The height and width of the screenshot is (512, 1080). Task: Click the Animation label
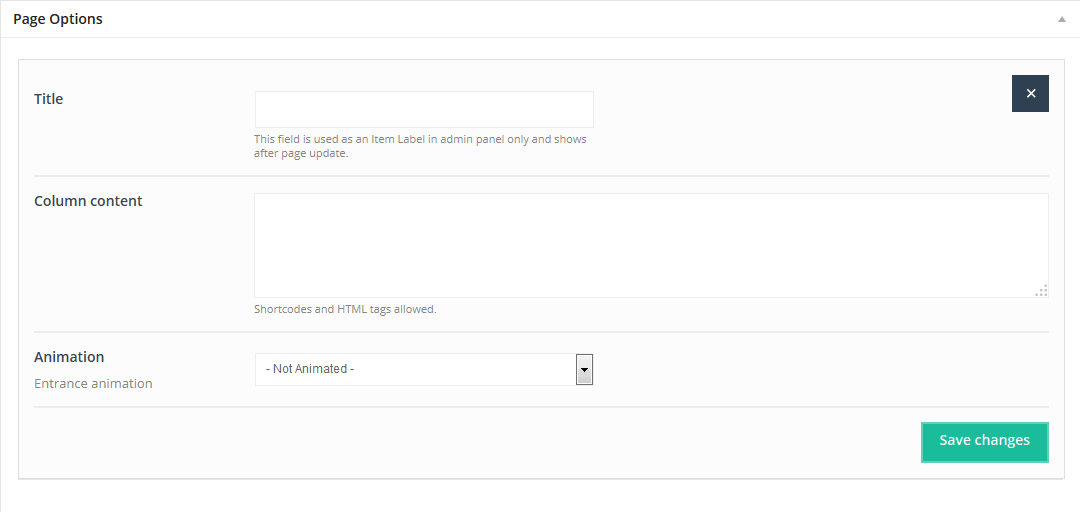pos(69,357)
